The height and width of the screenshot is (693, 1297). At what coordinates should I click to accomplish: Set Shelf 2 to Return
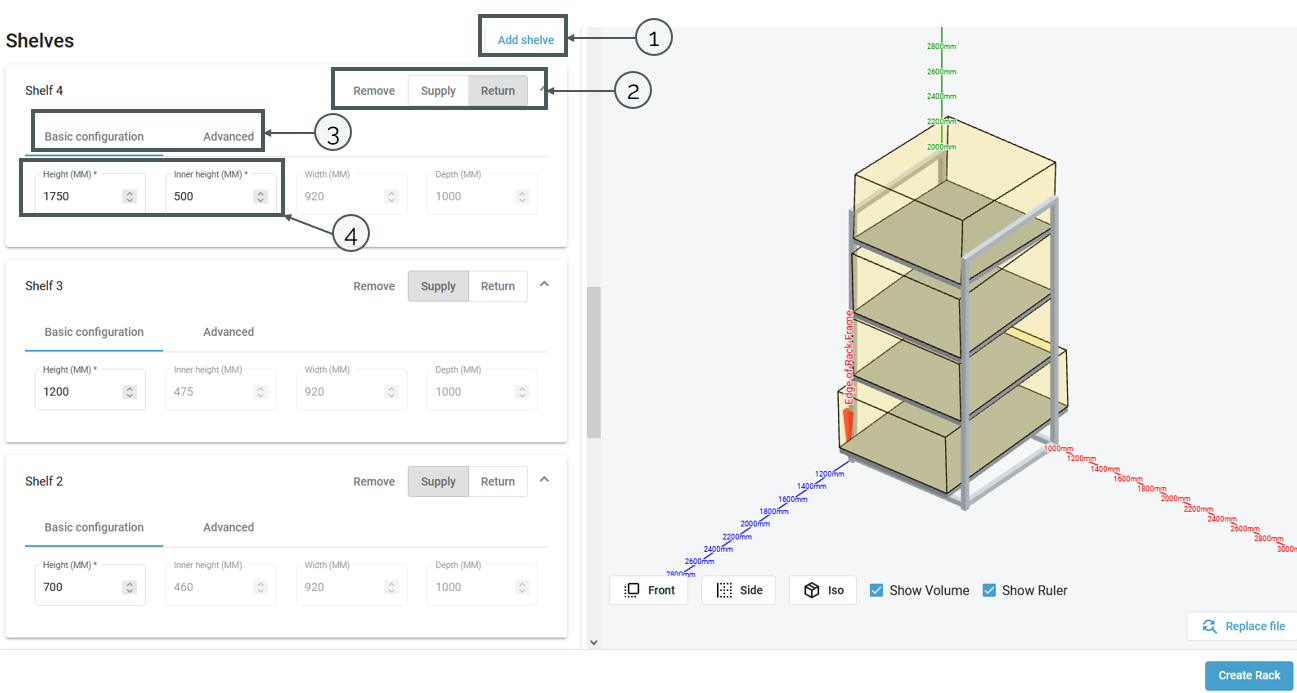pos(498,481)
